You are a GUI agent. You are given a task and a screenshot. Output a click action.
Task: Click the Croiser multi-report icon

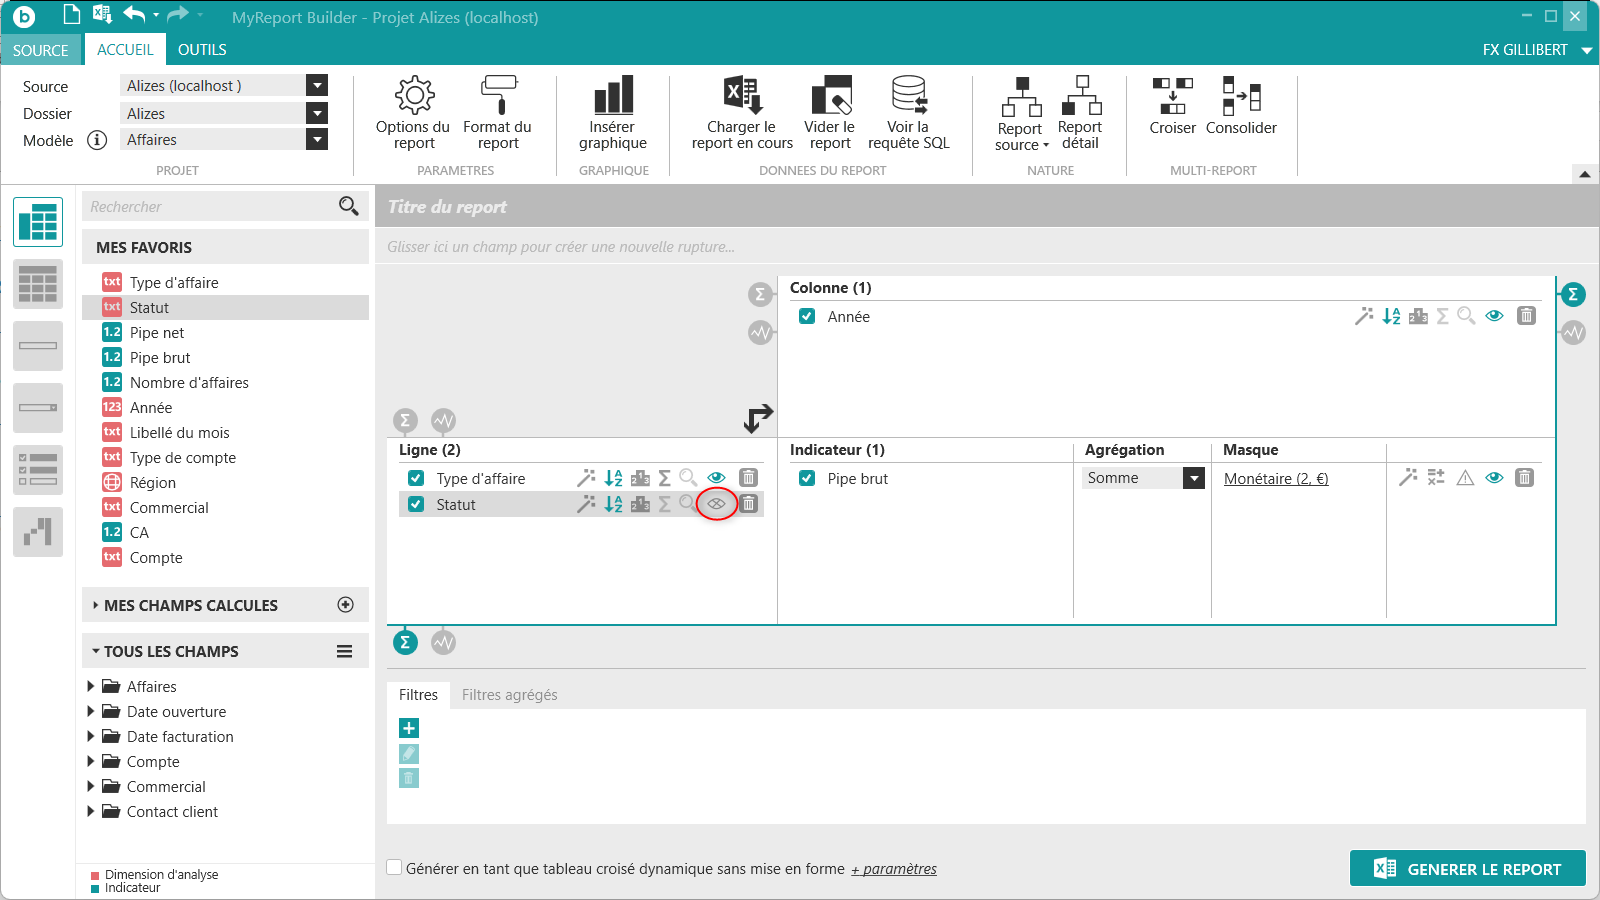(x=1172, y=106)
